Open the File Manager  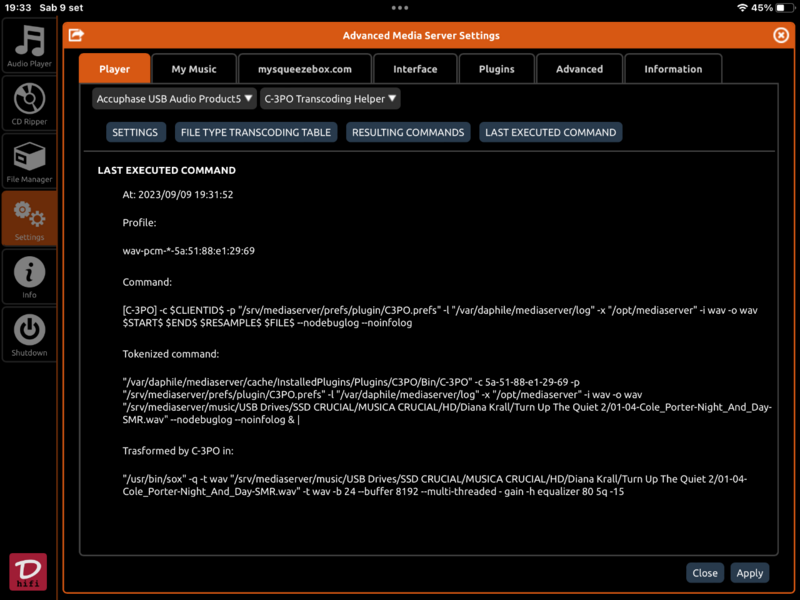[x=29, y=160]
